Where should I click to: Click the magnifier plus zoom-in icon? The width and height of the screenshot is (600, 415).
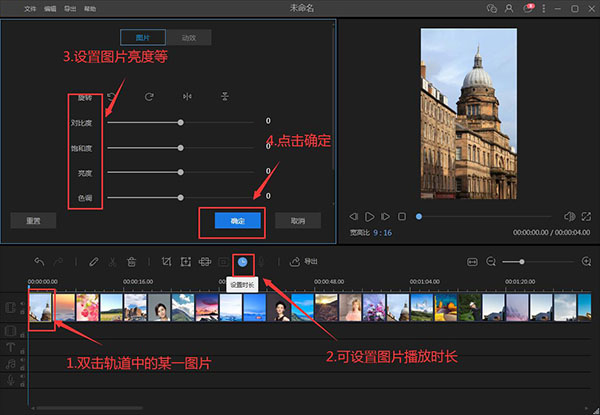pos(586,262)
